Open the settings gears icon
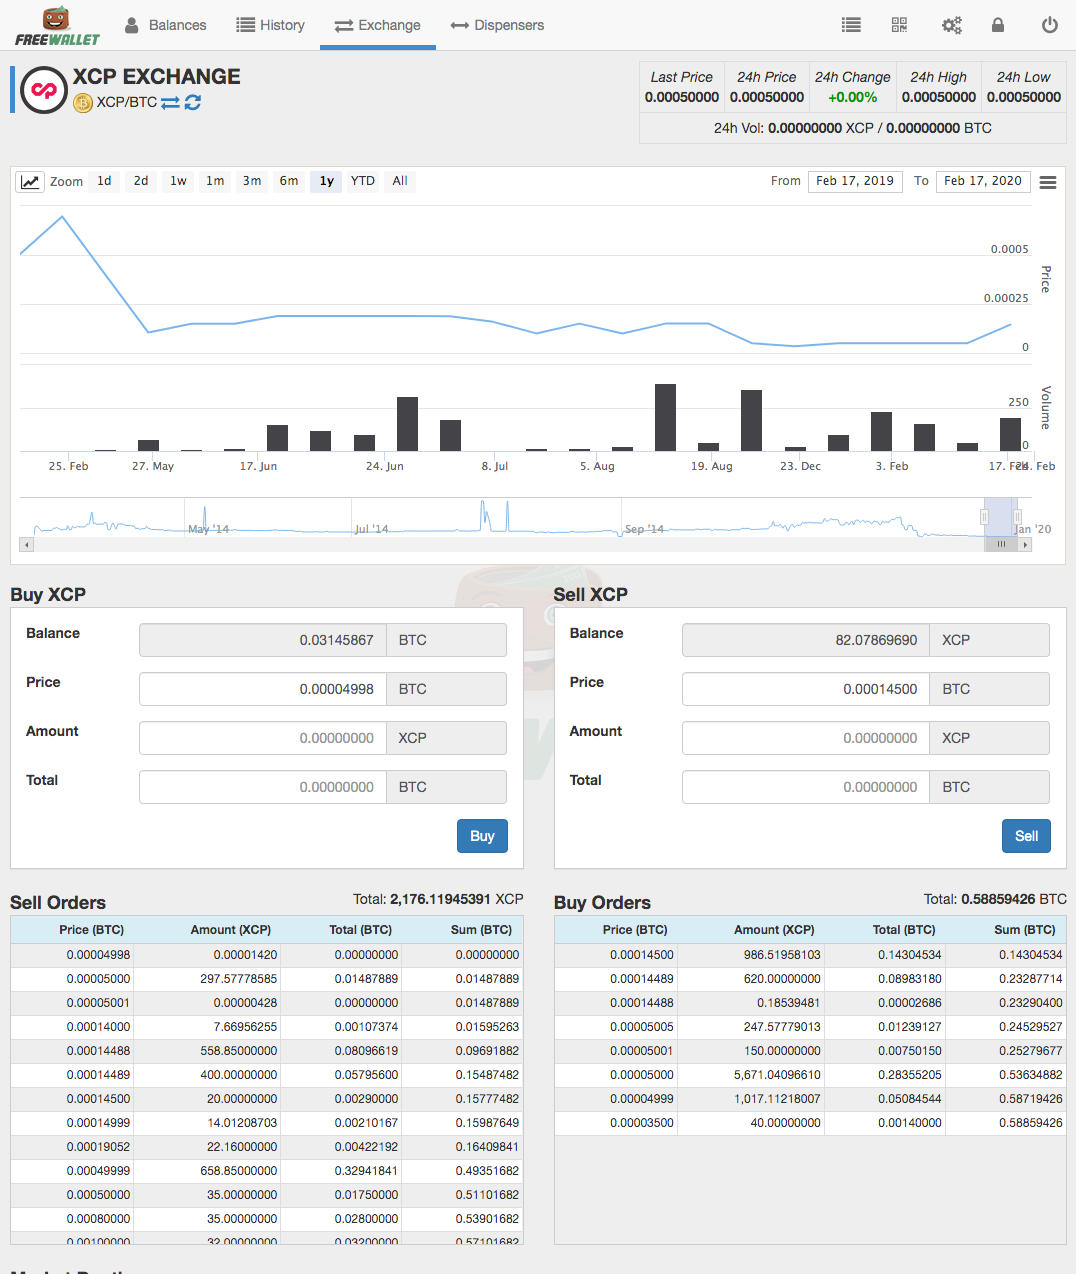The height and width of the screenshot is (1274, 1076). (952, 25)
